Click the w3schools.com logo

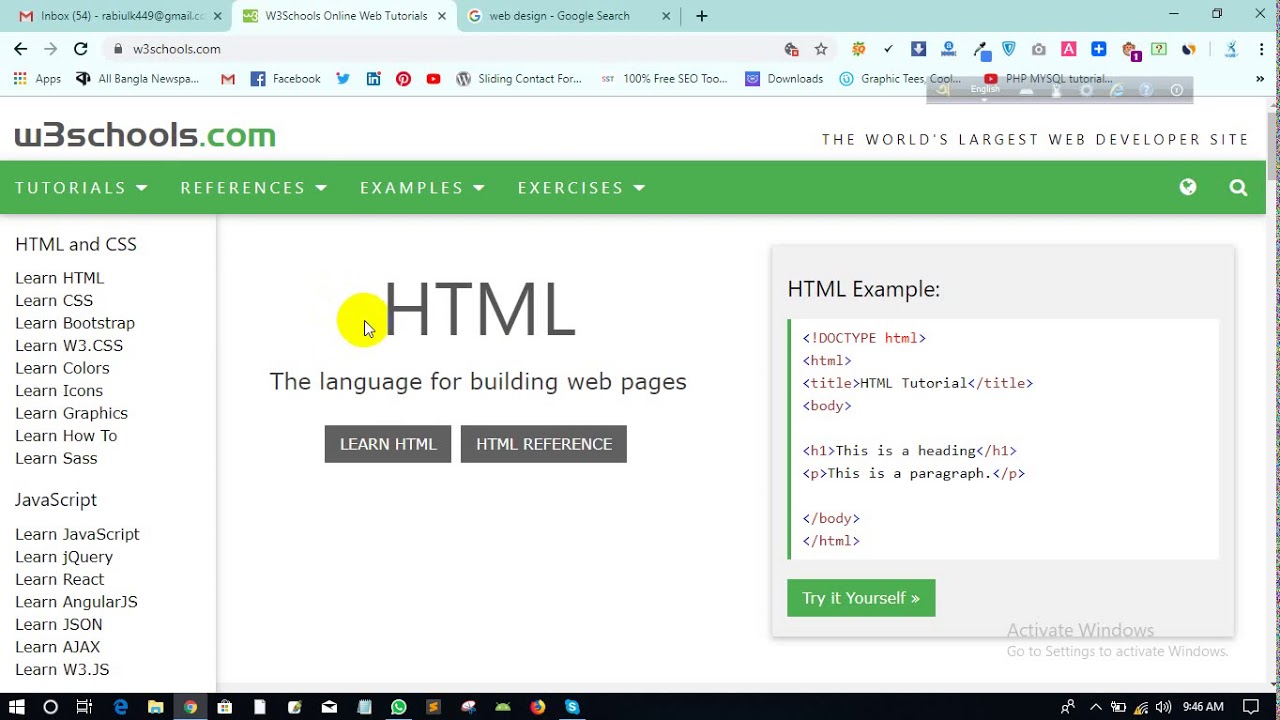tap(145, 135)
